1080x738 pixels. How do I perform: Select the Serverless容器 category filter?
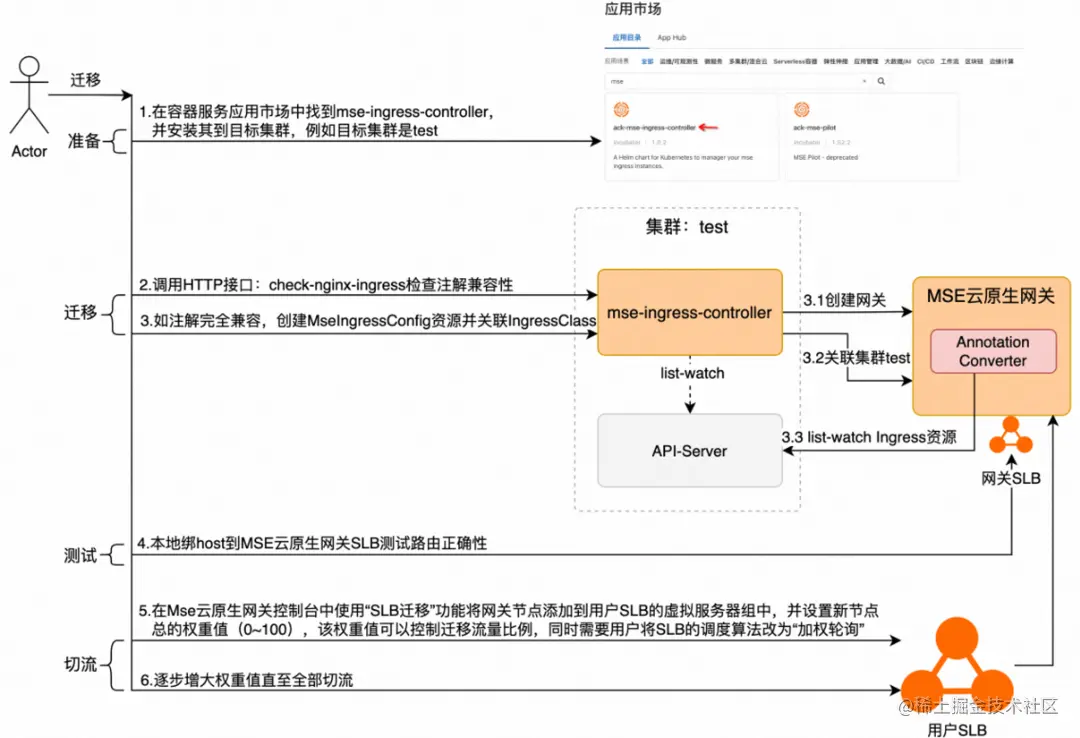pos(795,61)
